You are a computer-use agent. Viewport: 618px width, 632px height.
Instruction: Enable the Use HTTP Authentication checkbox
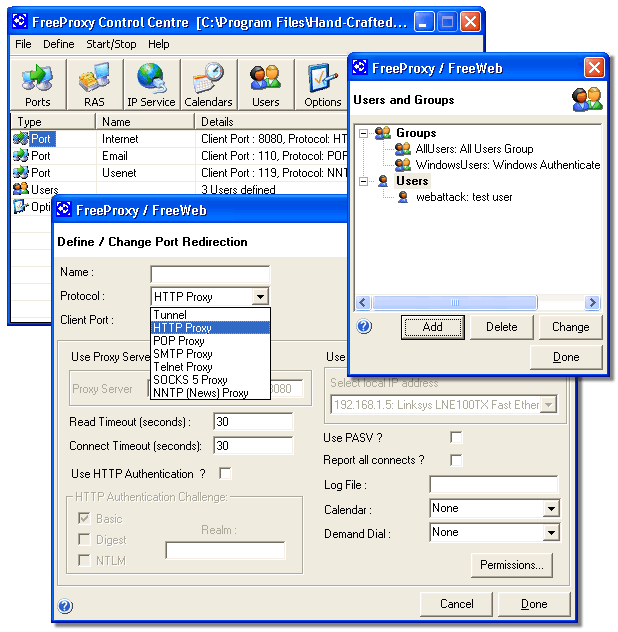225,473
